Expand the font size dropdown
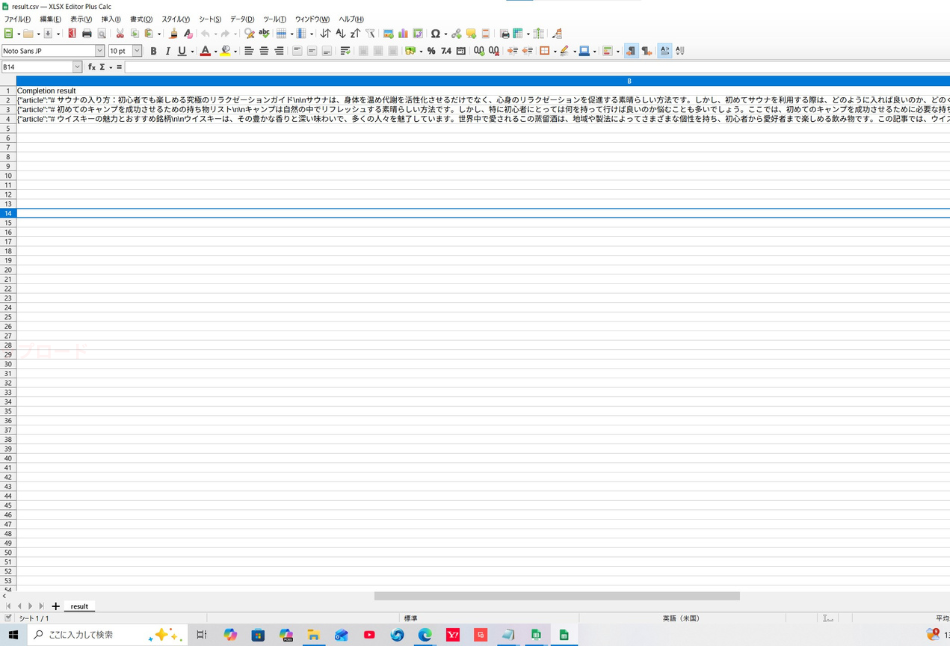 137,51
